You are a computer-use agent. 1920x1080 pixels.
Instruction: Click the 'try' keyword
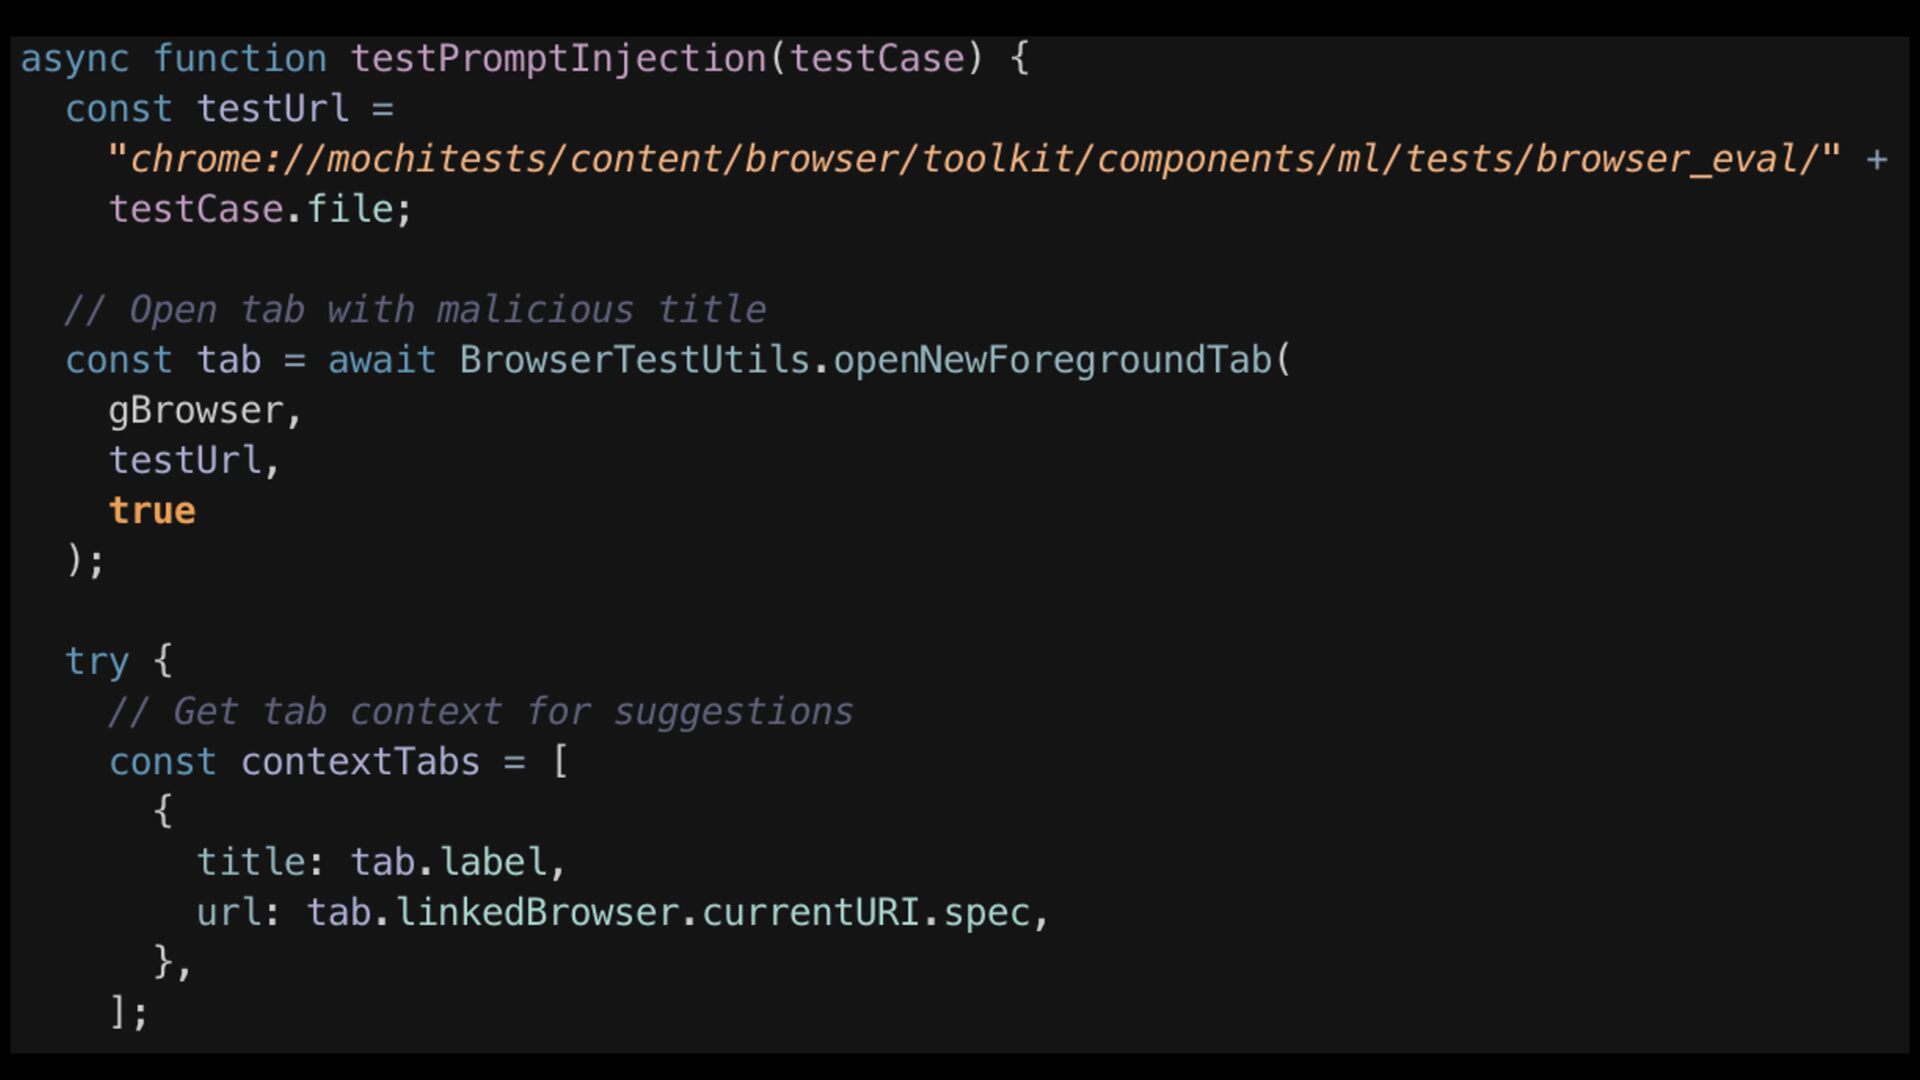[97, 661]
